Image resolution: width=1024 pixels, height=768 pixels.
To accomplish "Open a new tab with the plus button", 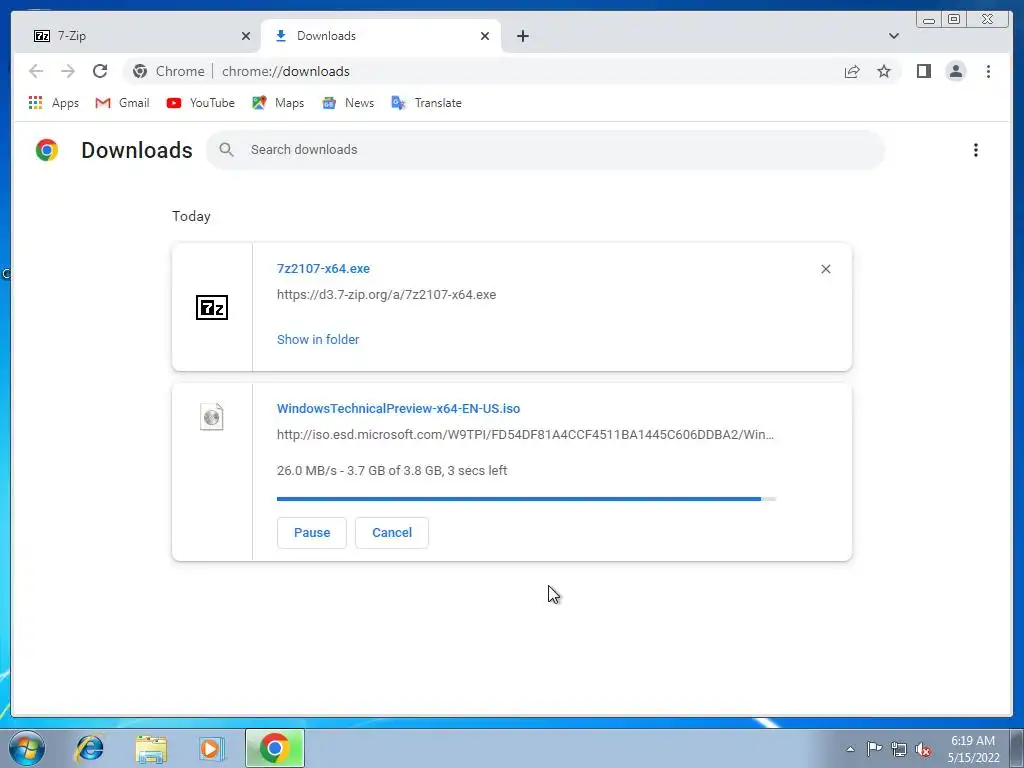I will click(522, 36).
